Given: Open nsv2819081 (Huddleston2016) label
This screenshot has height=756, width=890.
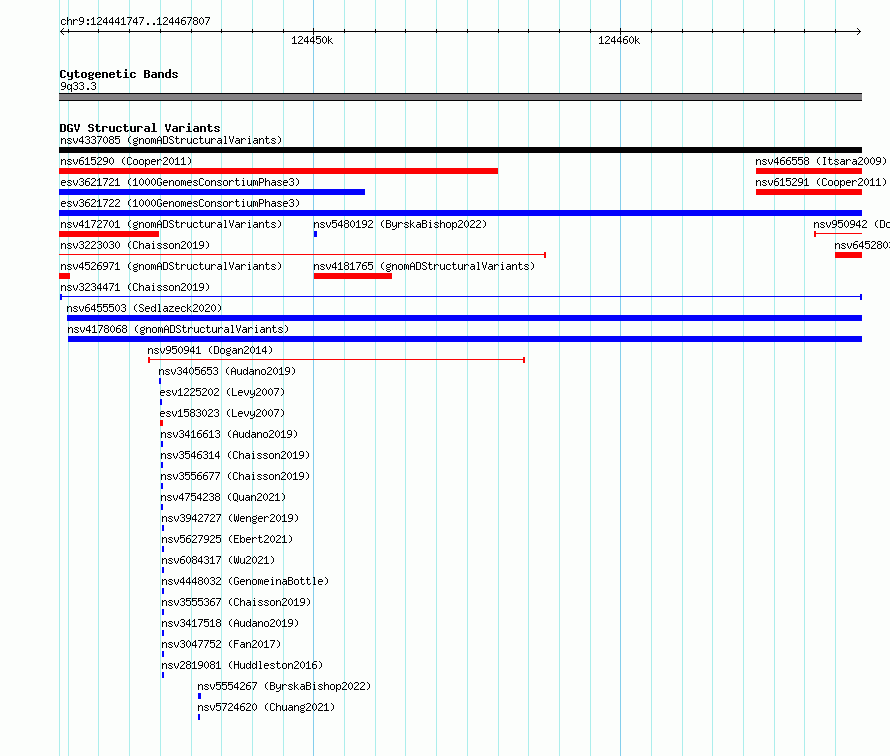Looking at the screenshot, I should (x=242, y=665).
